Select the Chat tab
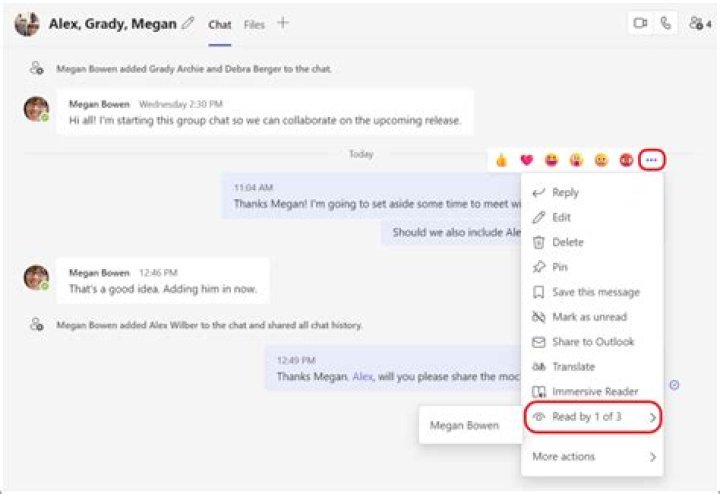Viewport: 720px width, 494px height. [x=219, y=24]
